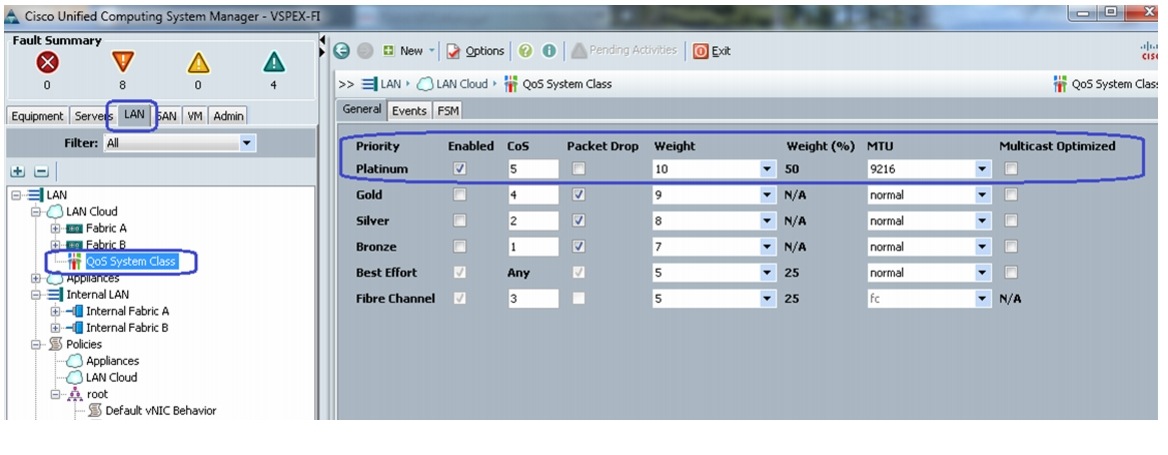Viewport: 1168px width, 455px height.
Task: Click the orange major faults icon
Action: point(122,63)
